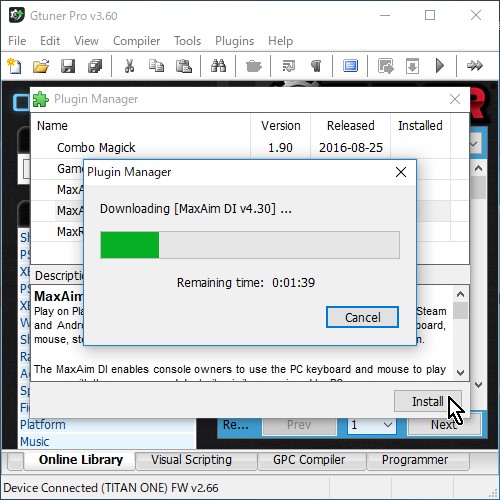
Task: Click the Gtuner Pro app icon
Action: pyautogui.click(x=16, y=15)
